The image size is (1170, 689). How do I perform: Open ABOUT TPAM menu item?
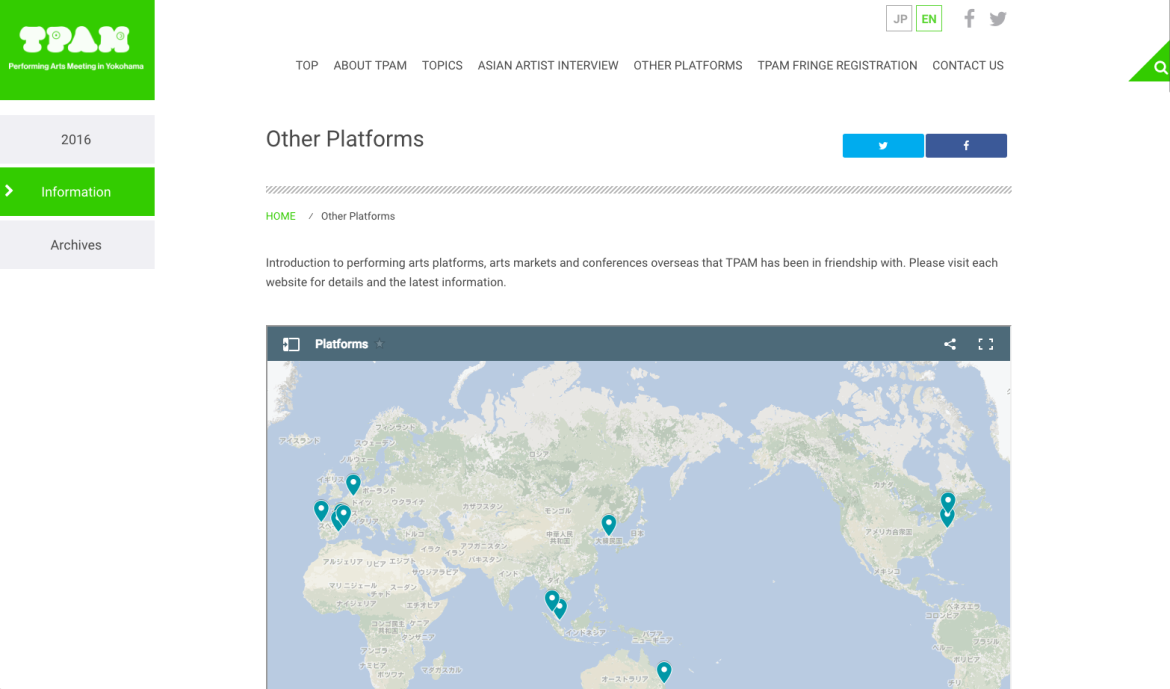pyautogui.click(x=370, y=66)
